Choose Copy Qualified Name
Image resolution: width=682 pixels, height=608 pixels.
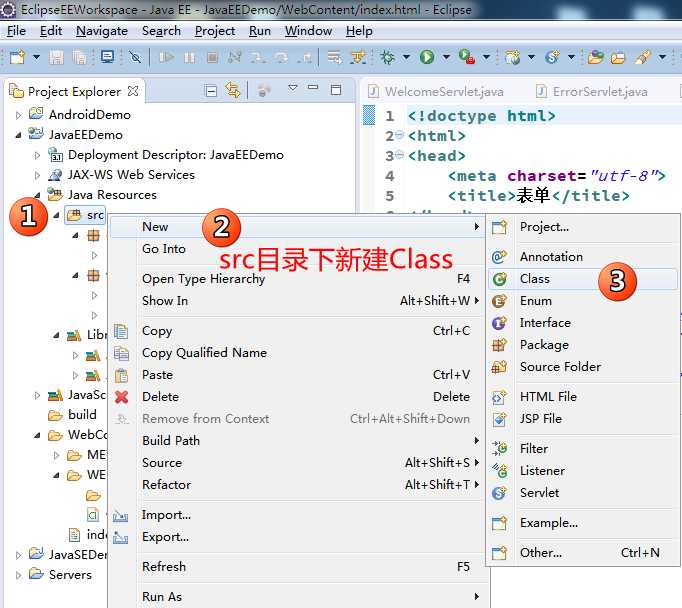point(296,353)
